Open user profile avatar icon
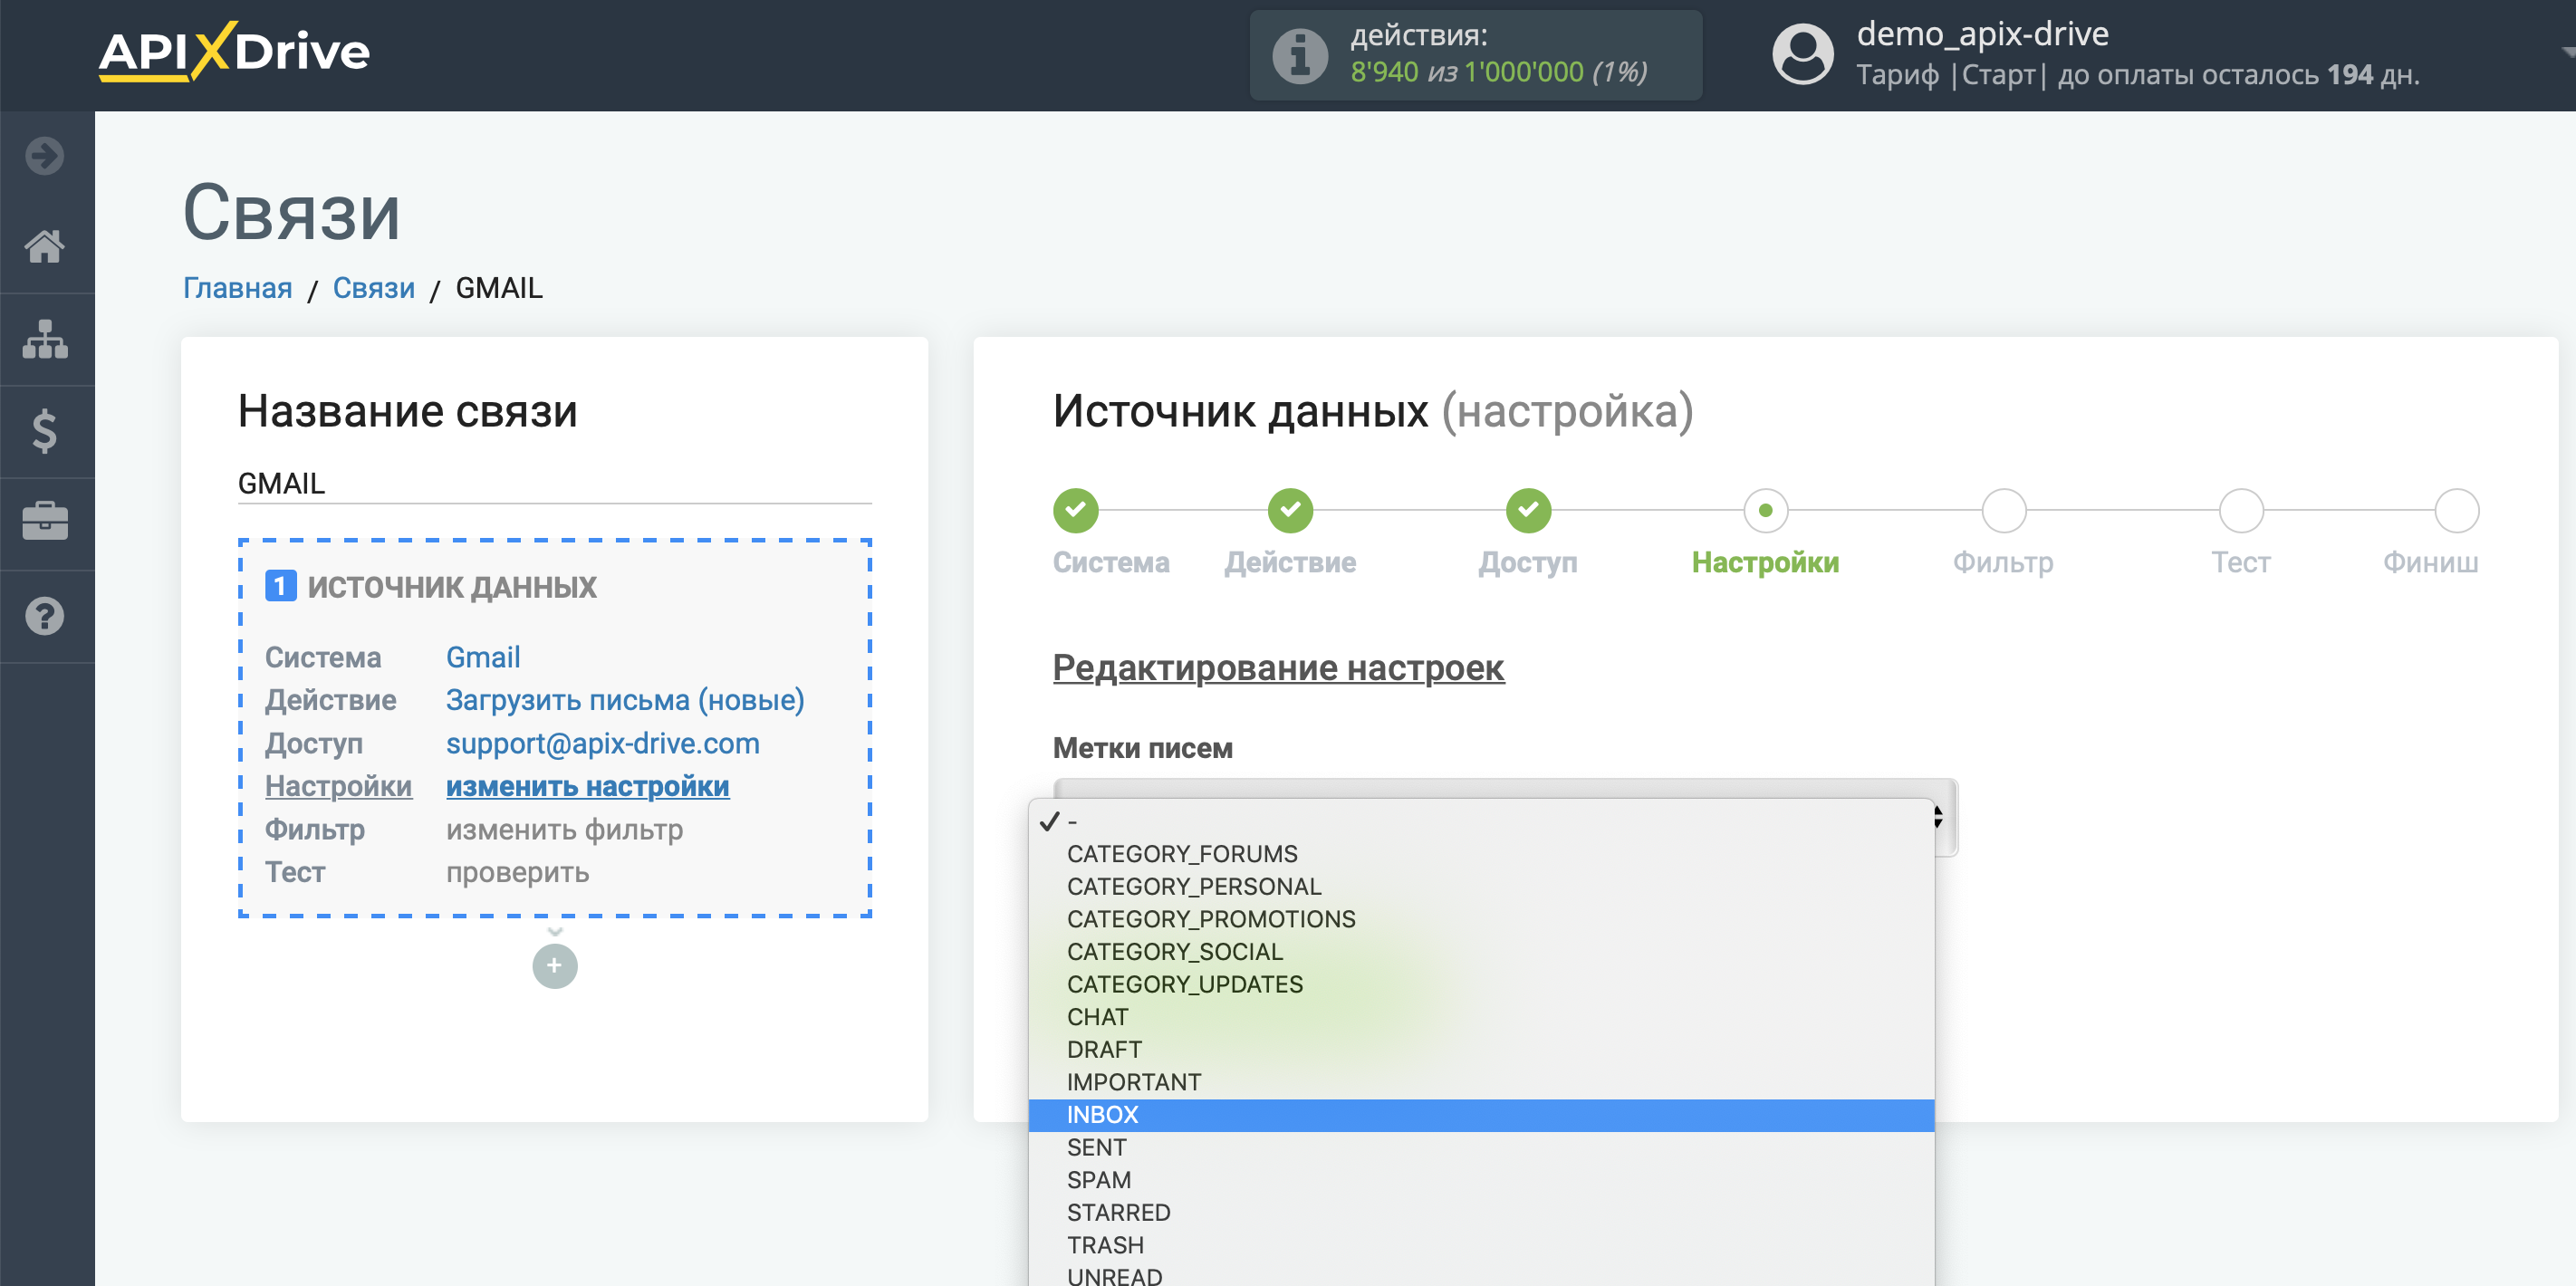 [x=1802, y=55]
